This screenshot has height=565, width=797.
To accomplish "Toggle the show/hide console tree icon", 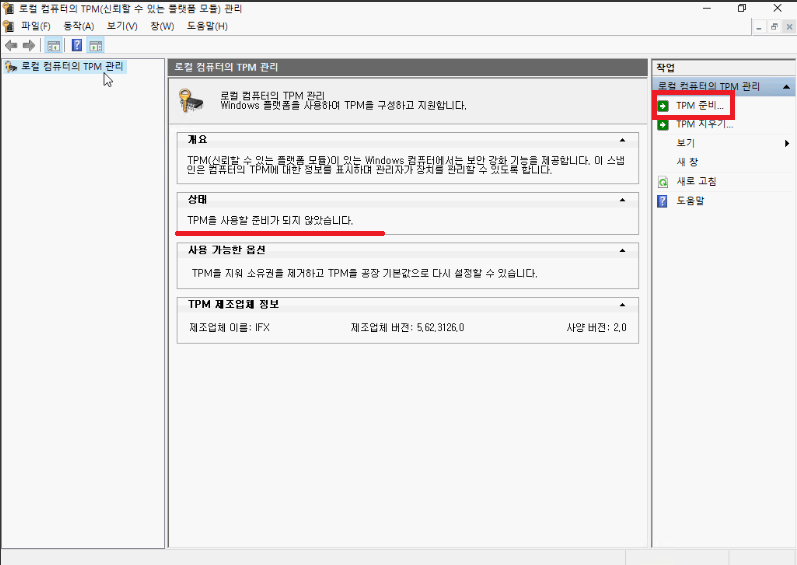I will click(x=53, y=46).
